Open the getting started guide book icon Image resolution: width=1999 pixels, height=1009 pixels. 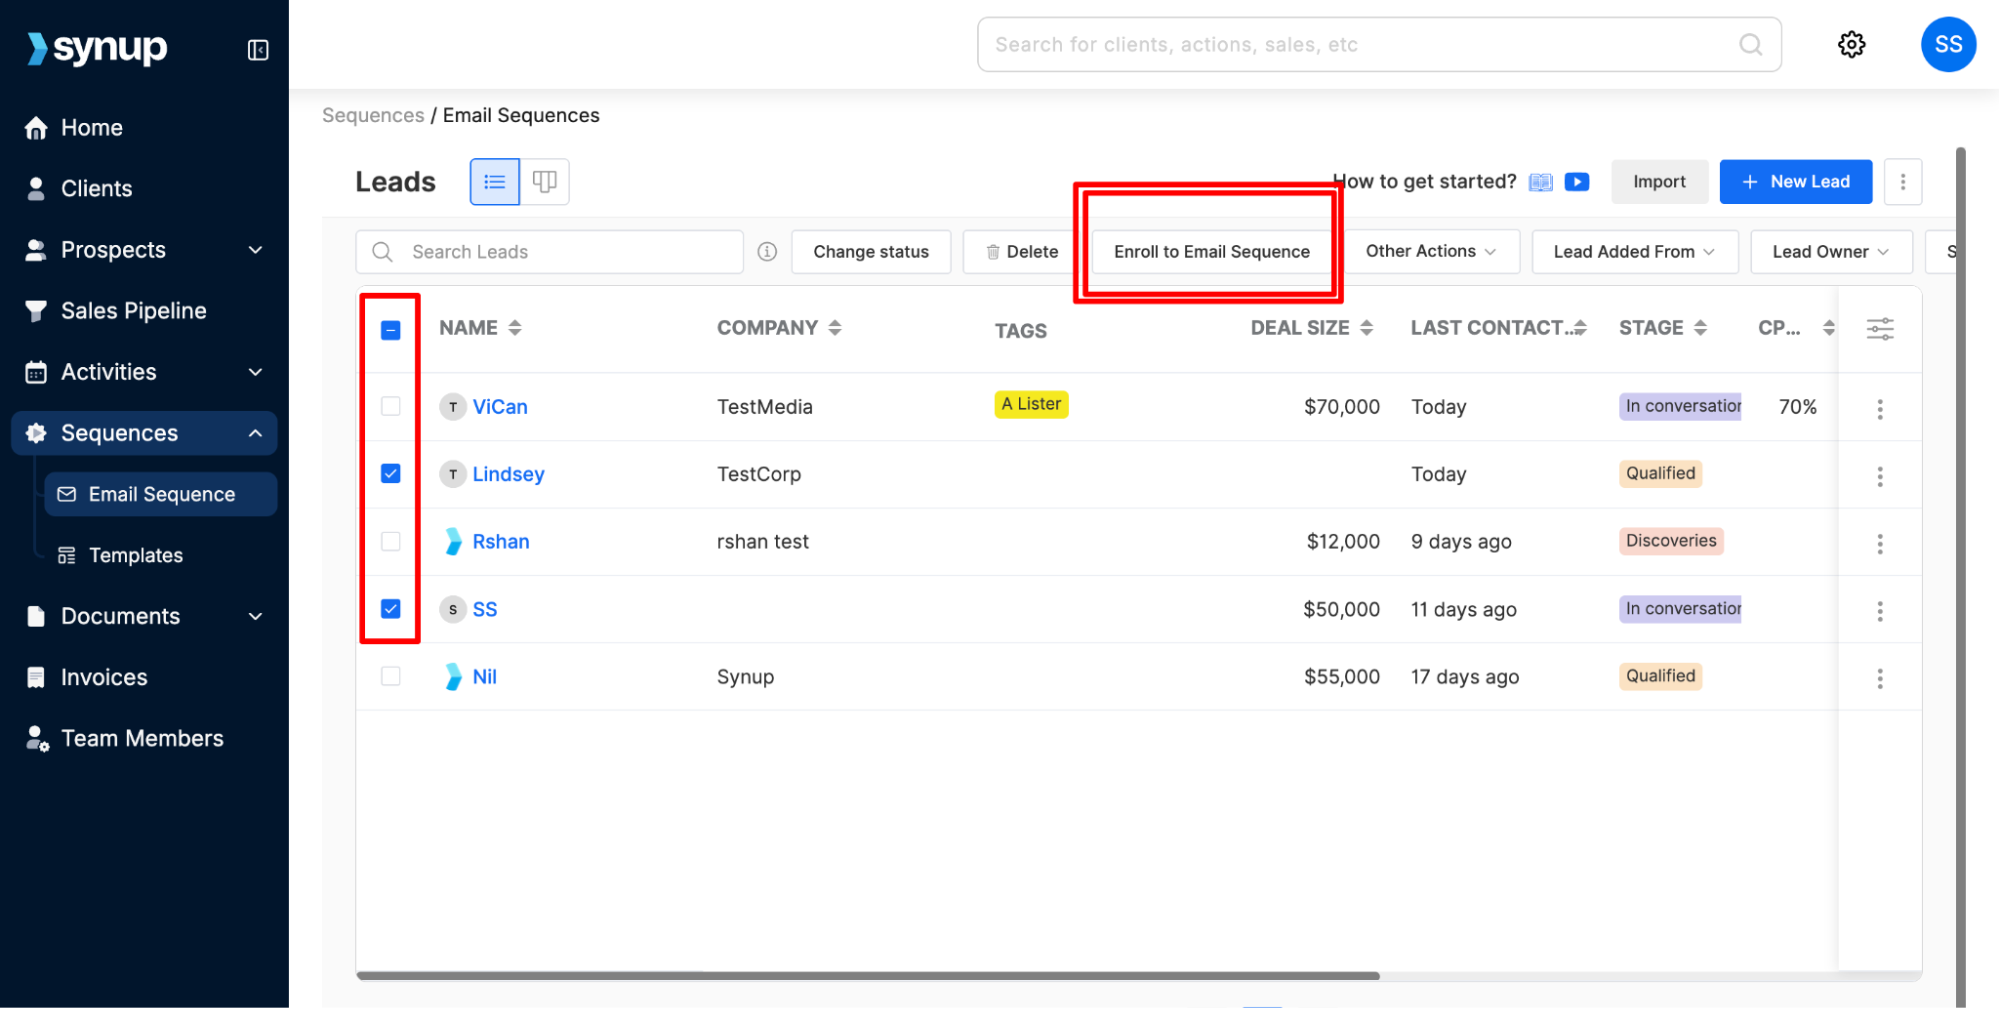coord(1541,182)
